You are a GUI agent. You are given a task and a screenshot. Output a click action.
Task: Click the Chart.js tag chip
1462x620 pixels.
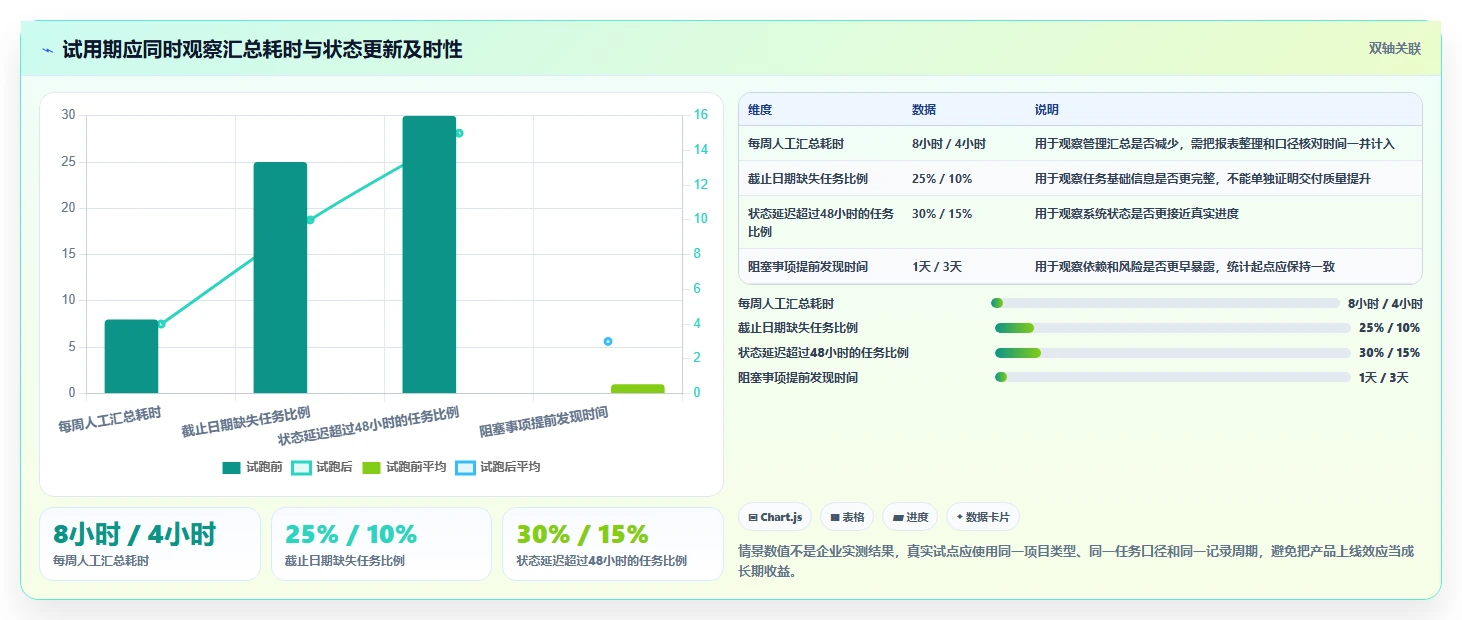775,517
